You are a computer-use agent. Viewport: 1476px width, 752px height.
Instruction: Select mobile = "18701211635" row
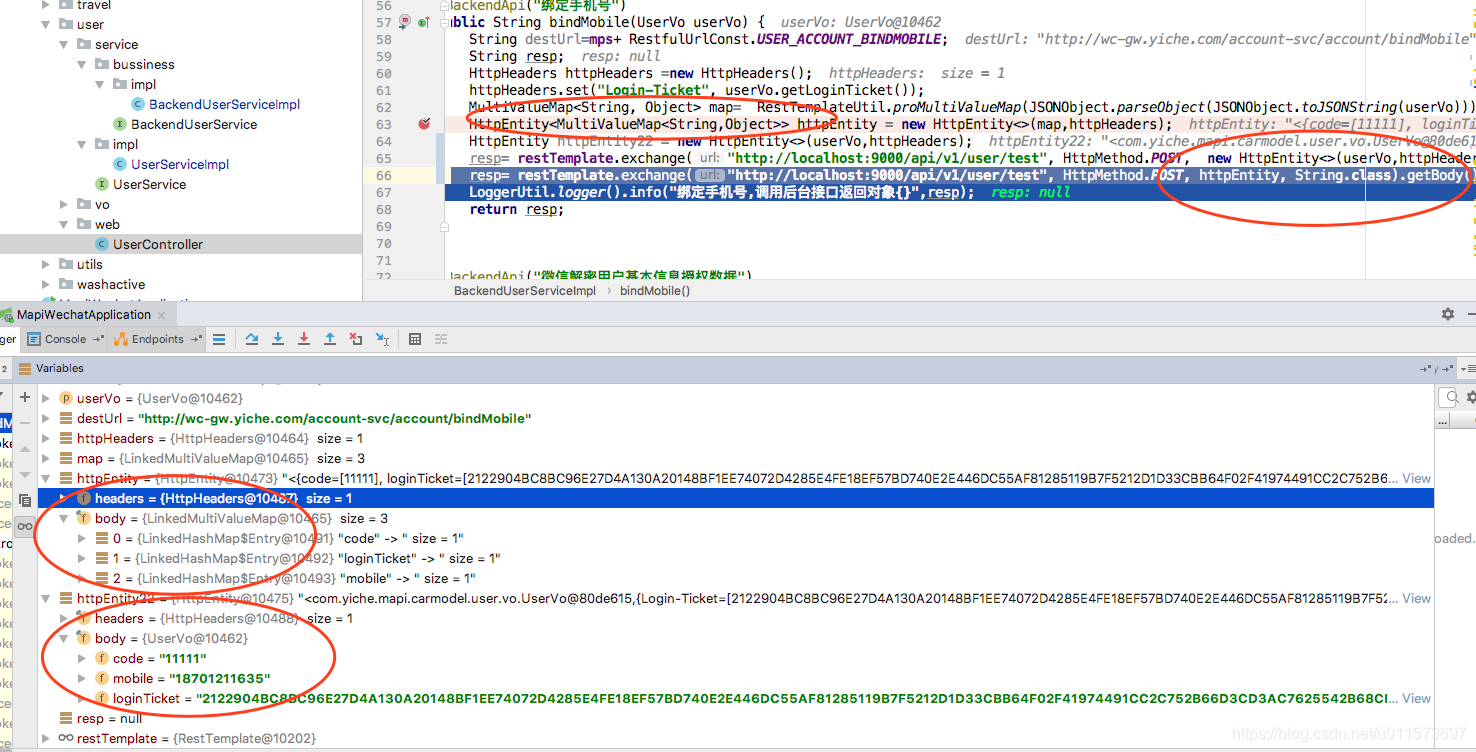point(736,678)
